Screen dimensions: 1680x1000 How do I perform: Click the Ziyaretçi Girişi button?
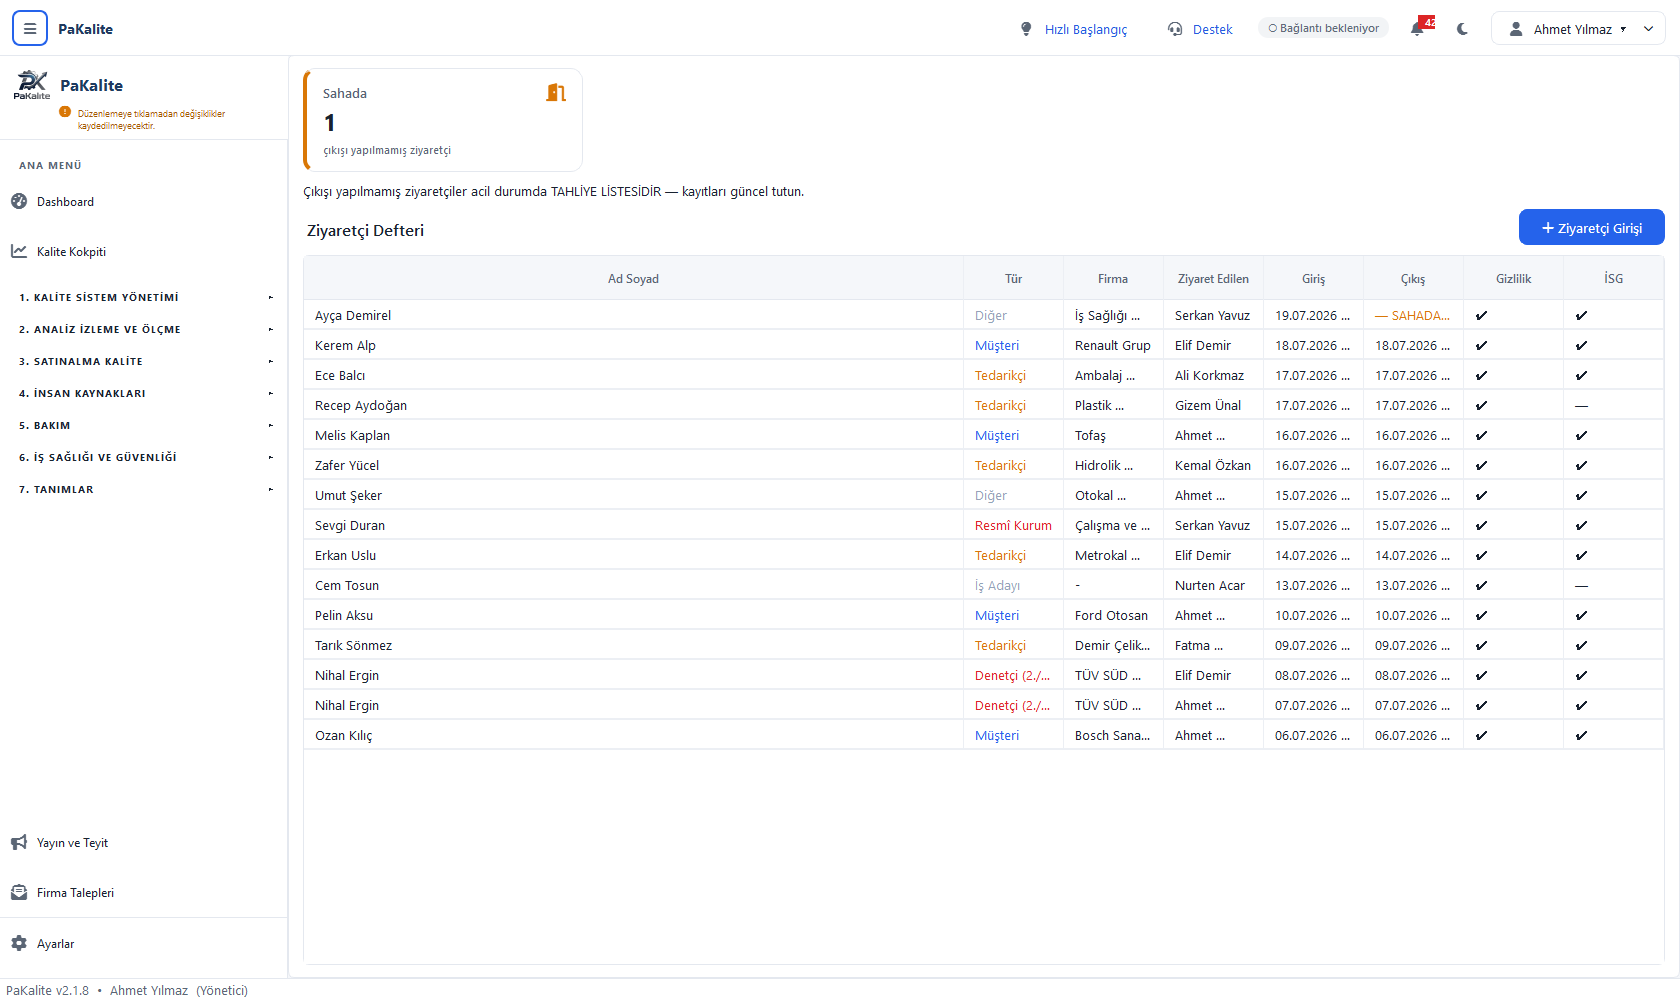1591,227
